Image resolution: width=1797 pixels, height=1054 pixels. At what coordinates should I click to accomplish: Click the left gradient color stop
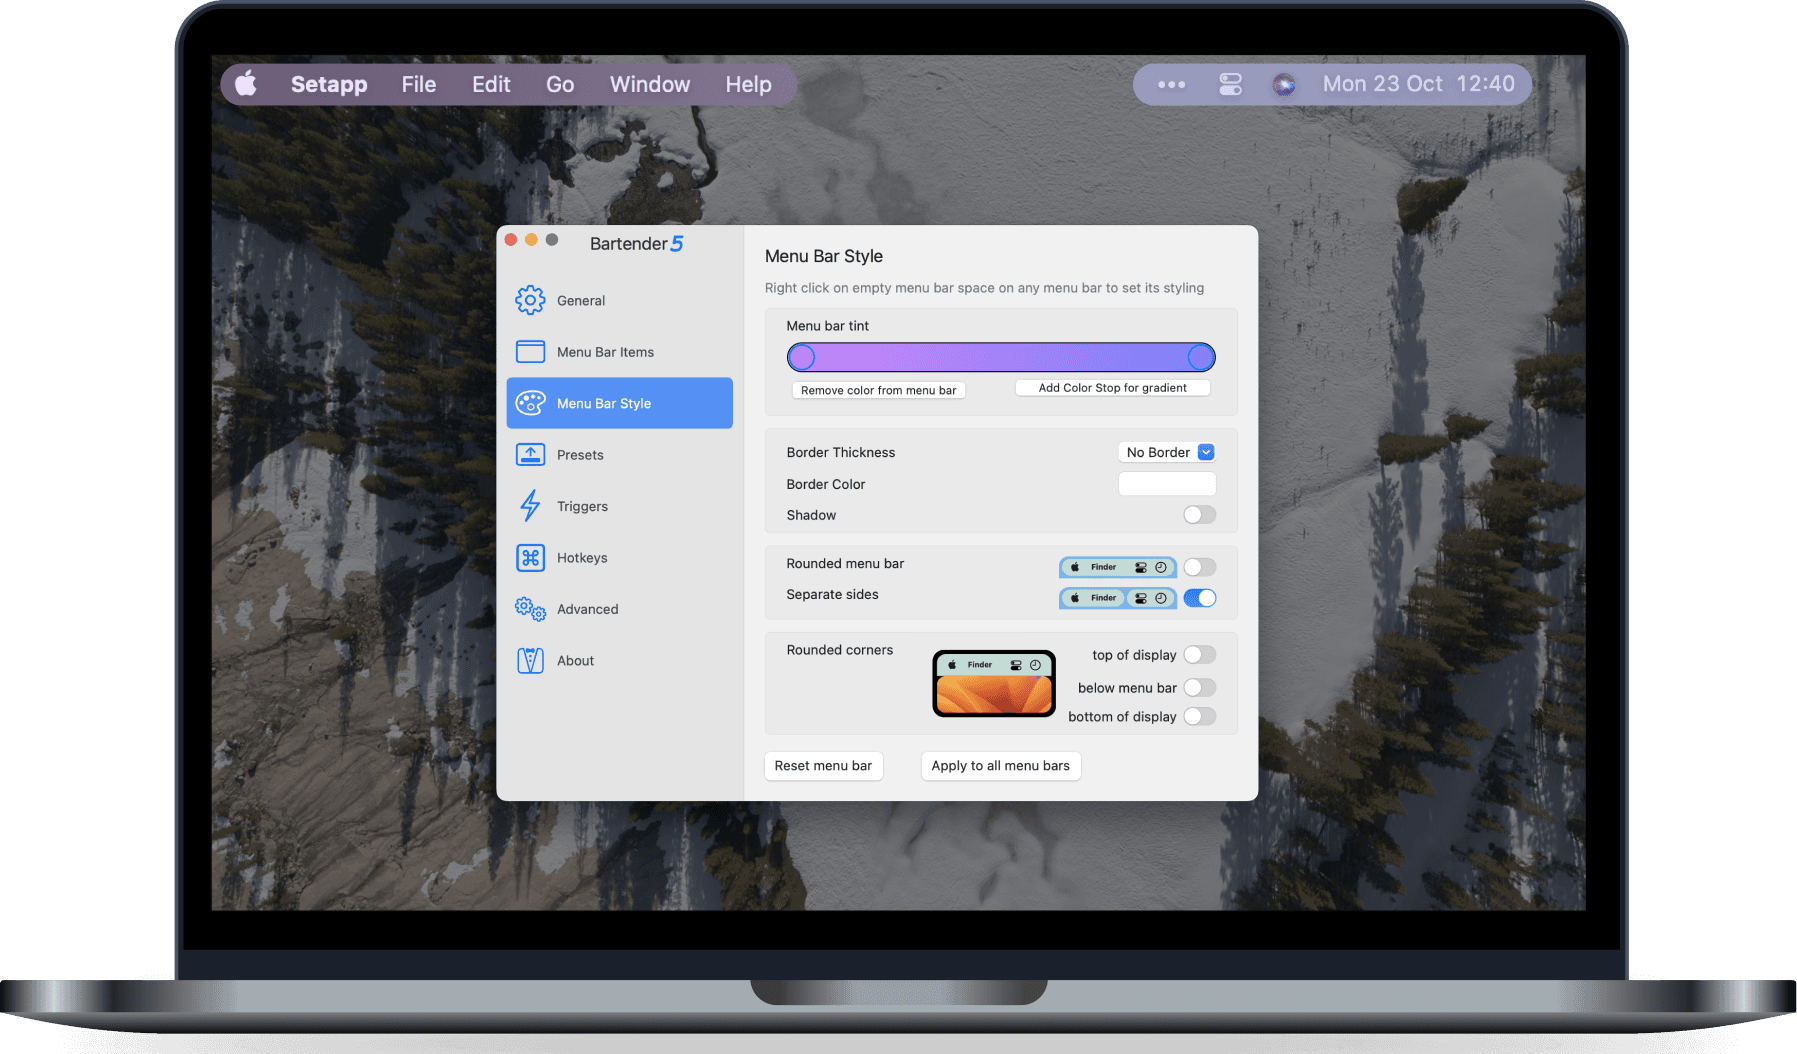(x=802, y=357)
